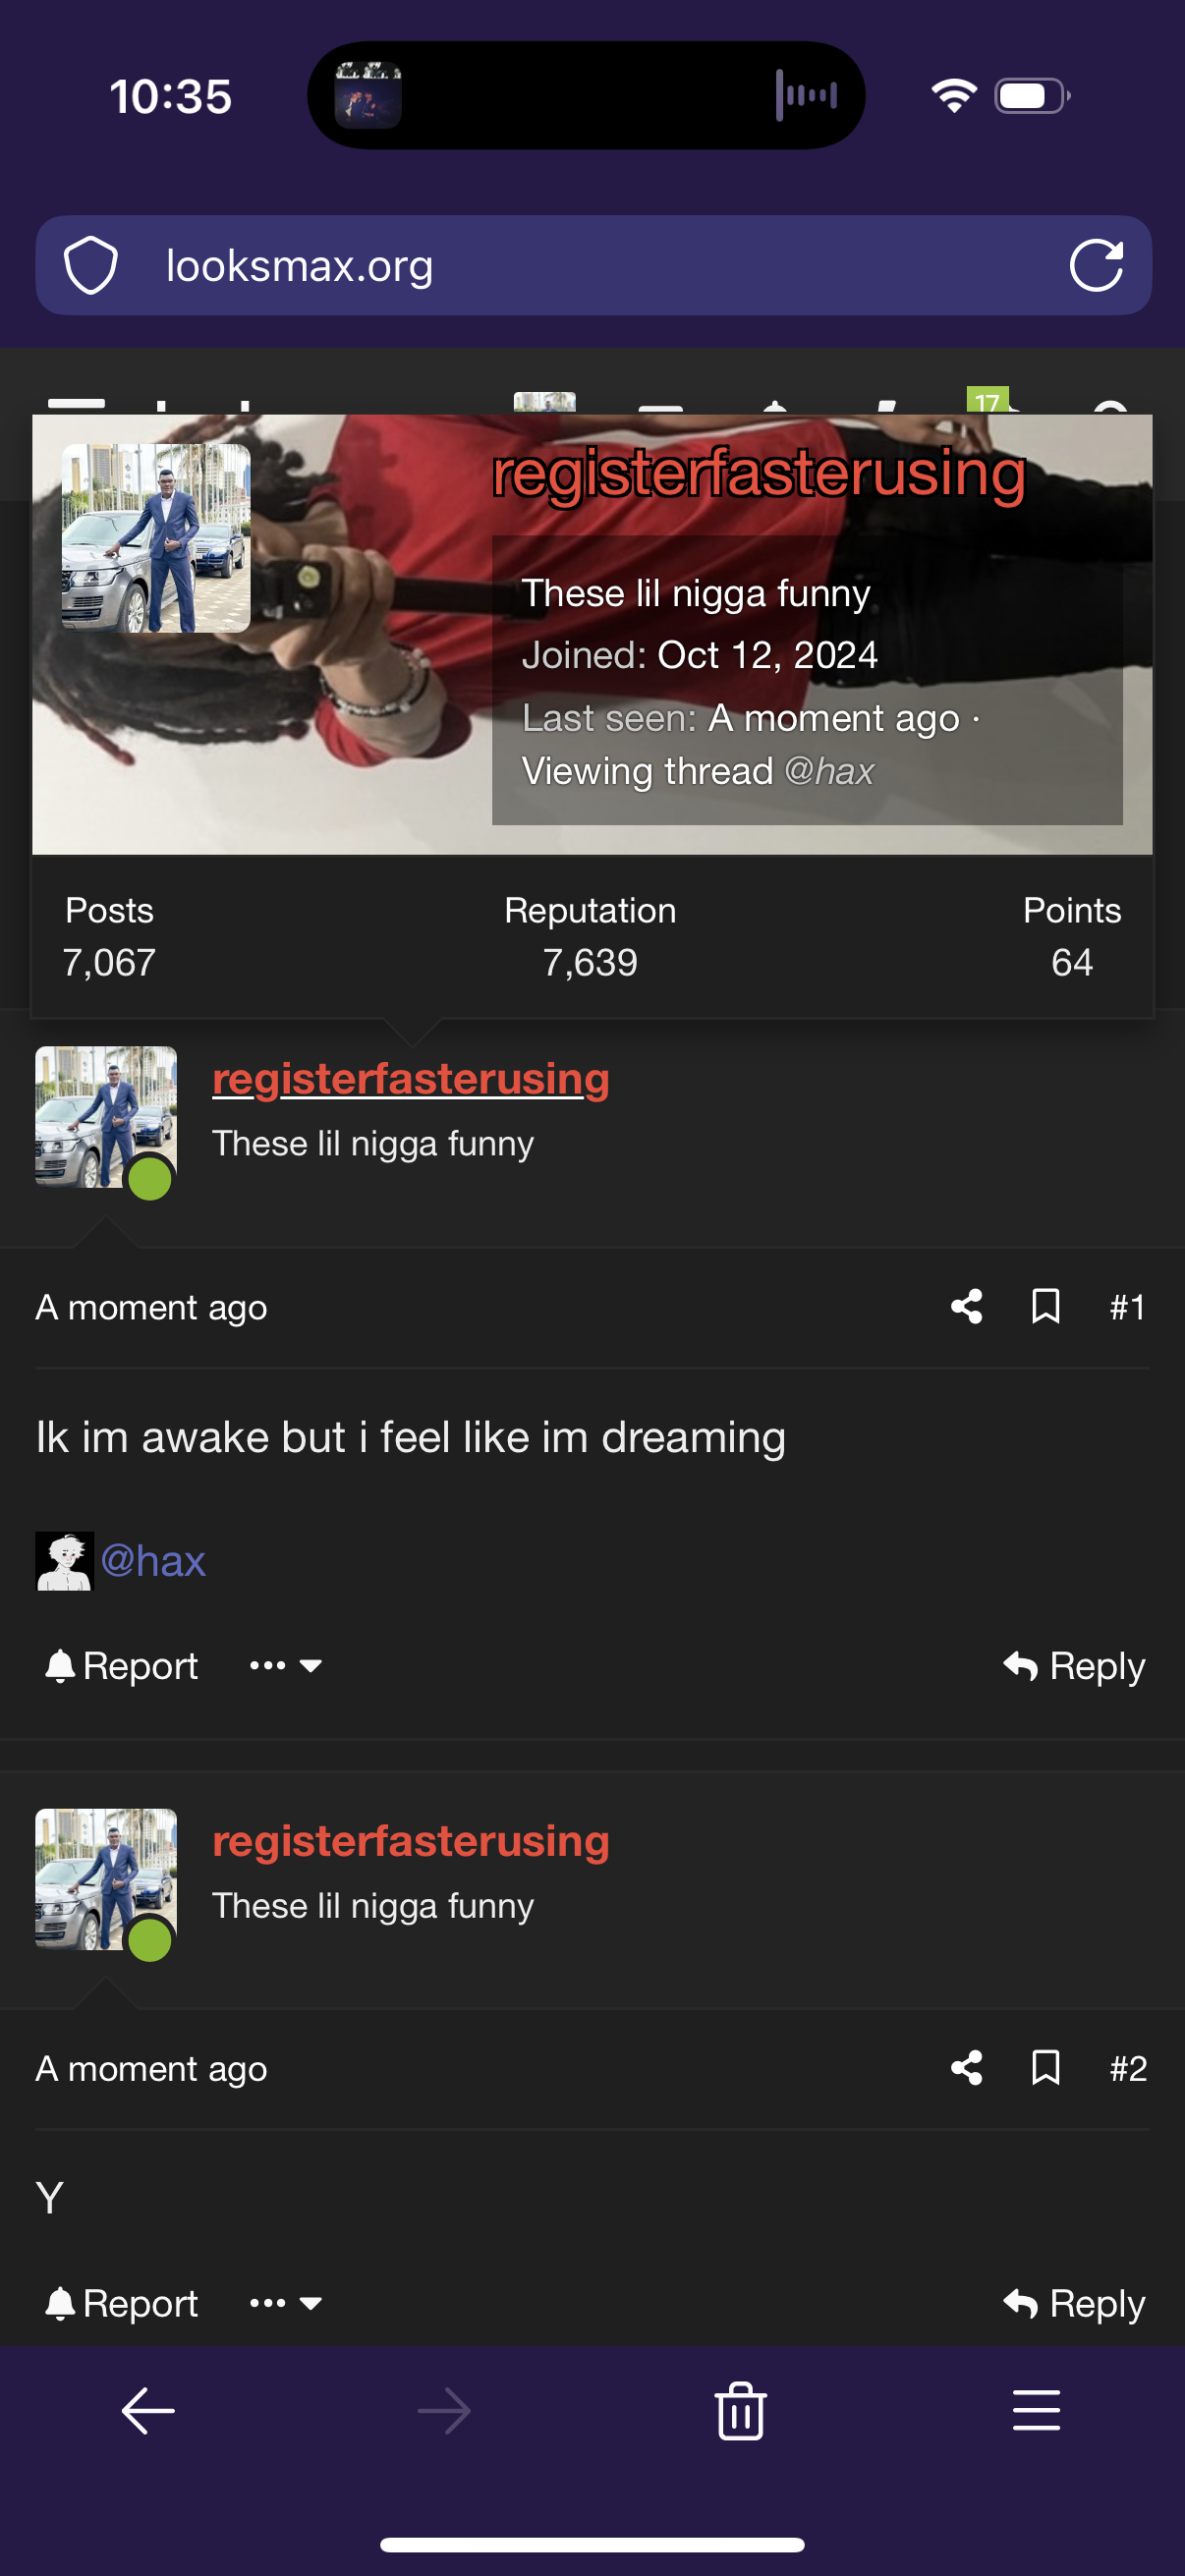Share post #1 via share icon
This screenshot has width=1185, height=2576.
[966, 1307]
